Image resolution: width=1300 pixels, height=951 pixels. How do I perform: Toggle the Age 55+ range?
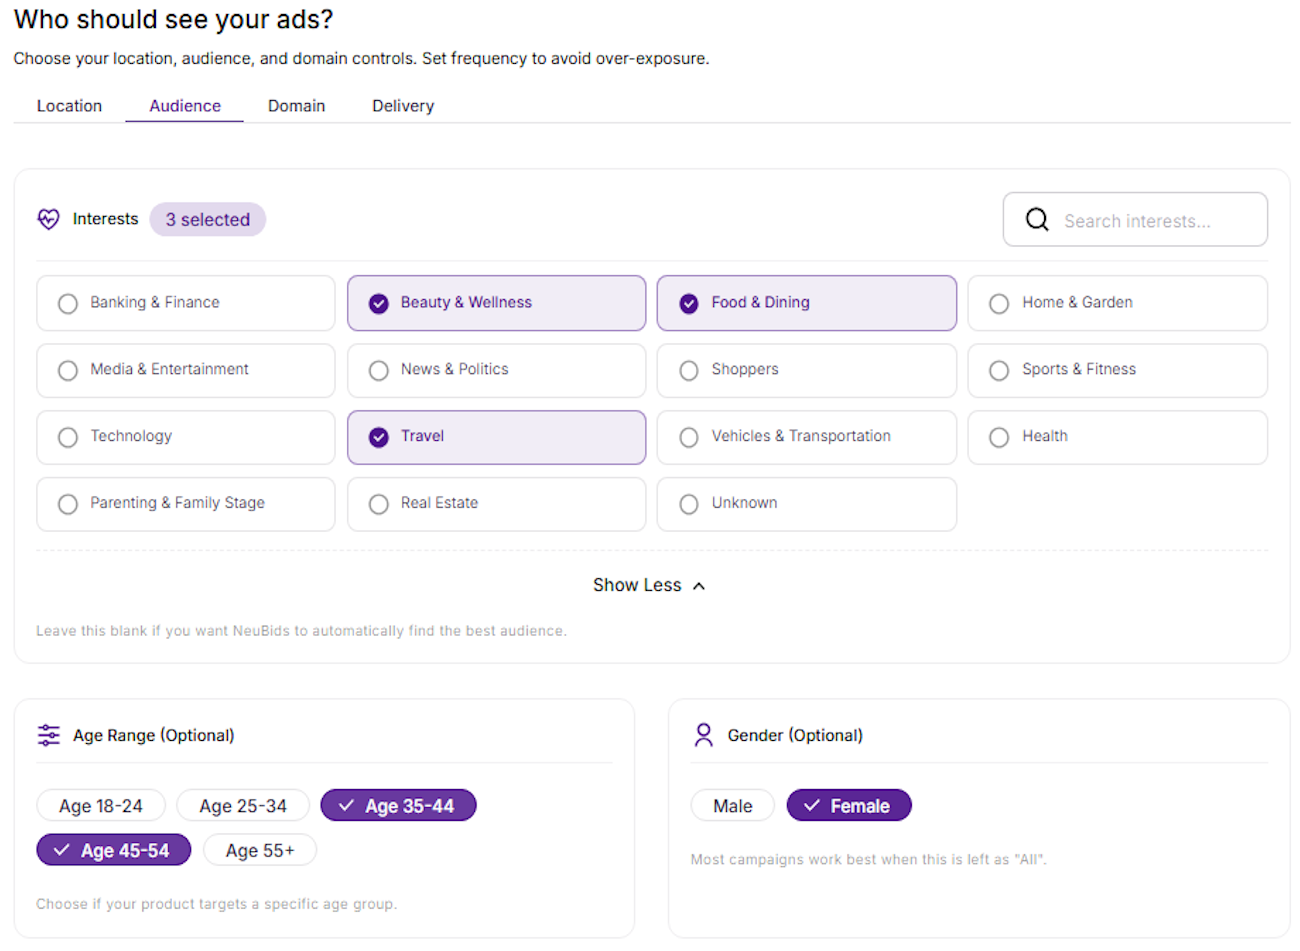tap(259, 850)
